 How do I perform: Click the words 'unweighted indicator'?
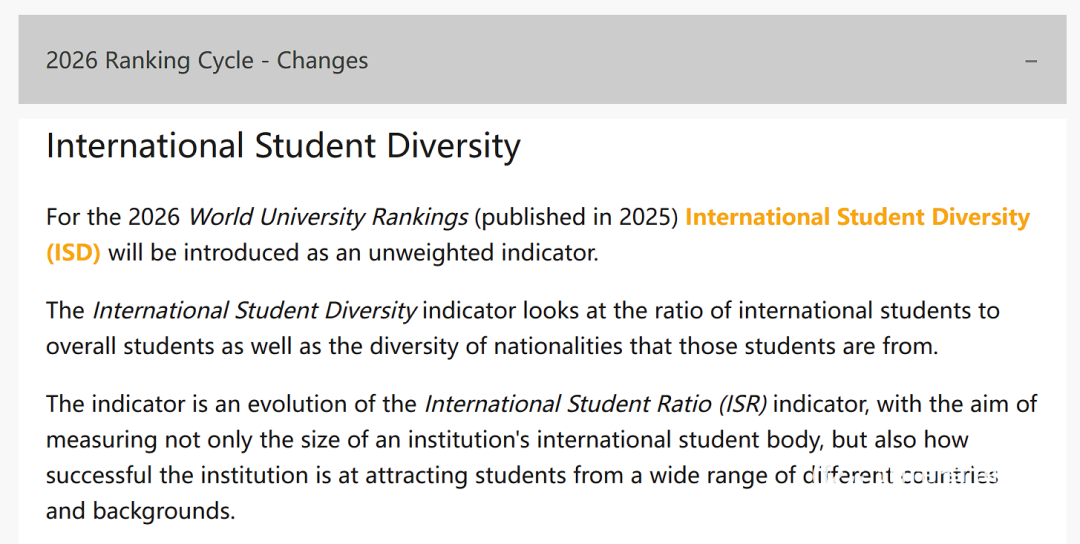484,253
